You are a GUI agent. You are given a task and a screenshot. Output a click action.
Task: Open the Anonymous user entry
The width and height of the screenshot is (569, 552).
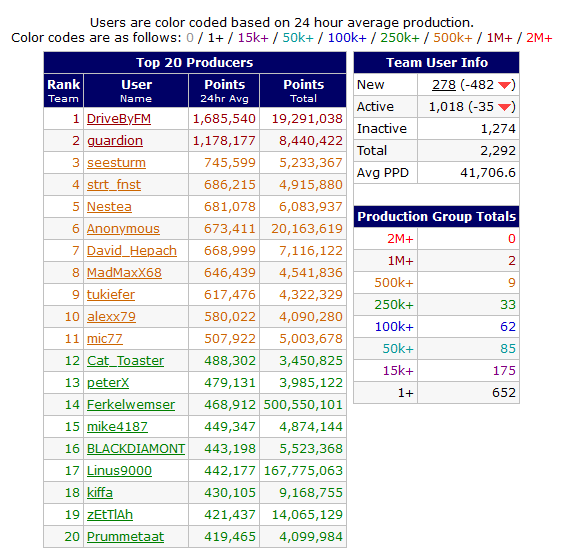(x=123, y=229)
